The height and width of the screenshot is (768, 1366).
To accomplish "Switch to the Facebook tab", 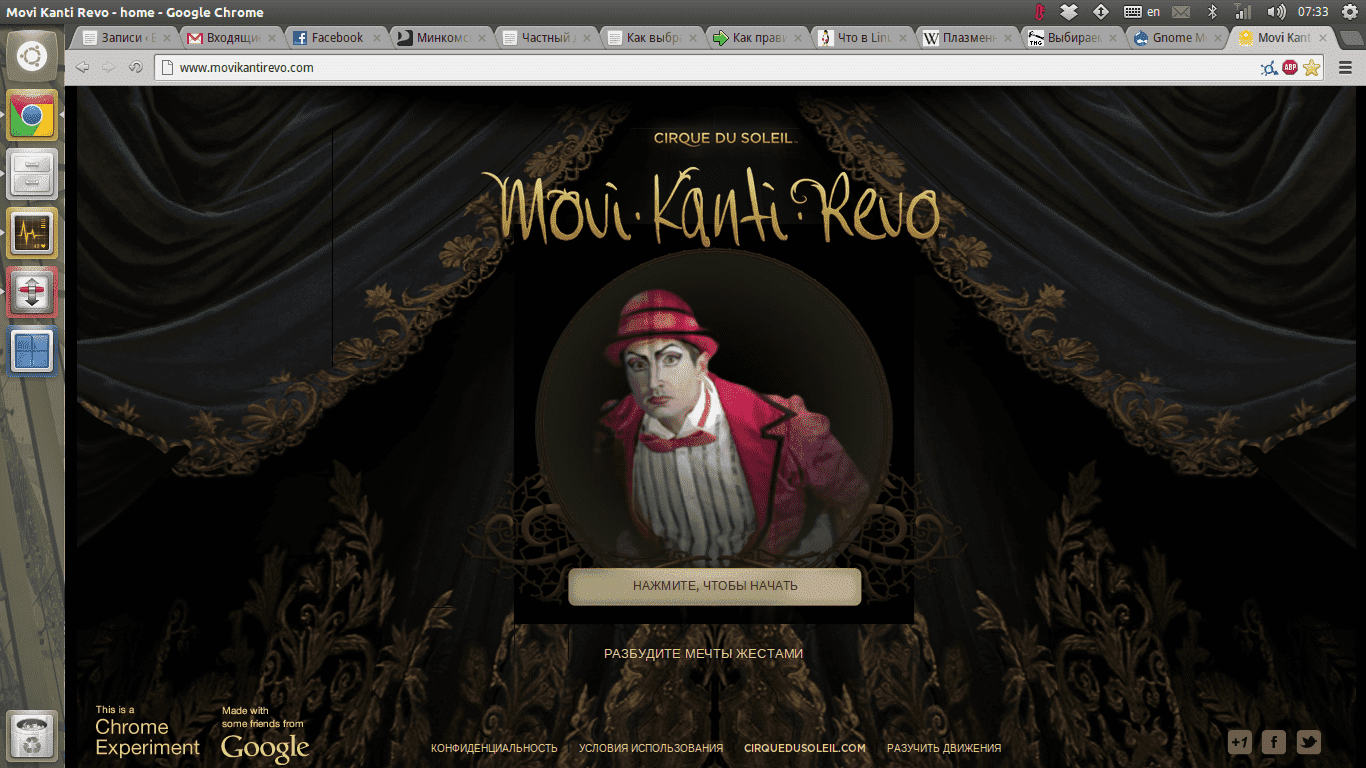I will (337, 38).
